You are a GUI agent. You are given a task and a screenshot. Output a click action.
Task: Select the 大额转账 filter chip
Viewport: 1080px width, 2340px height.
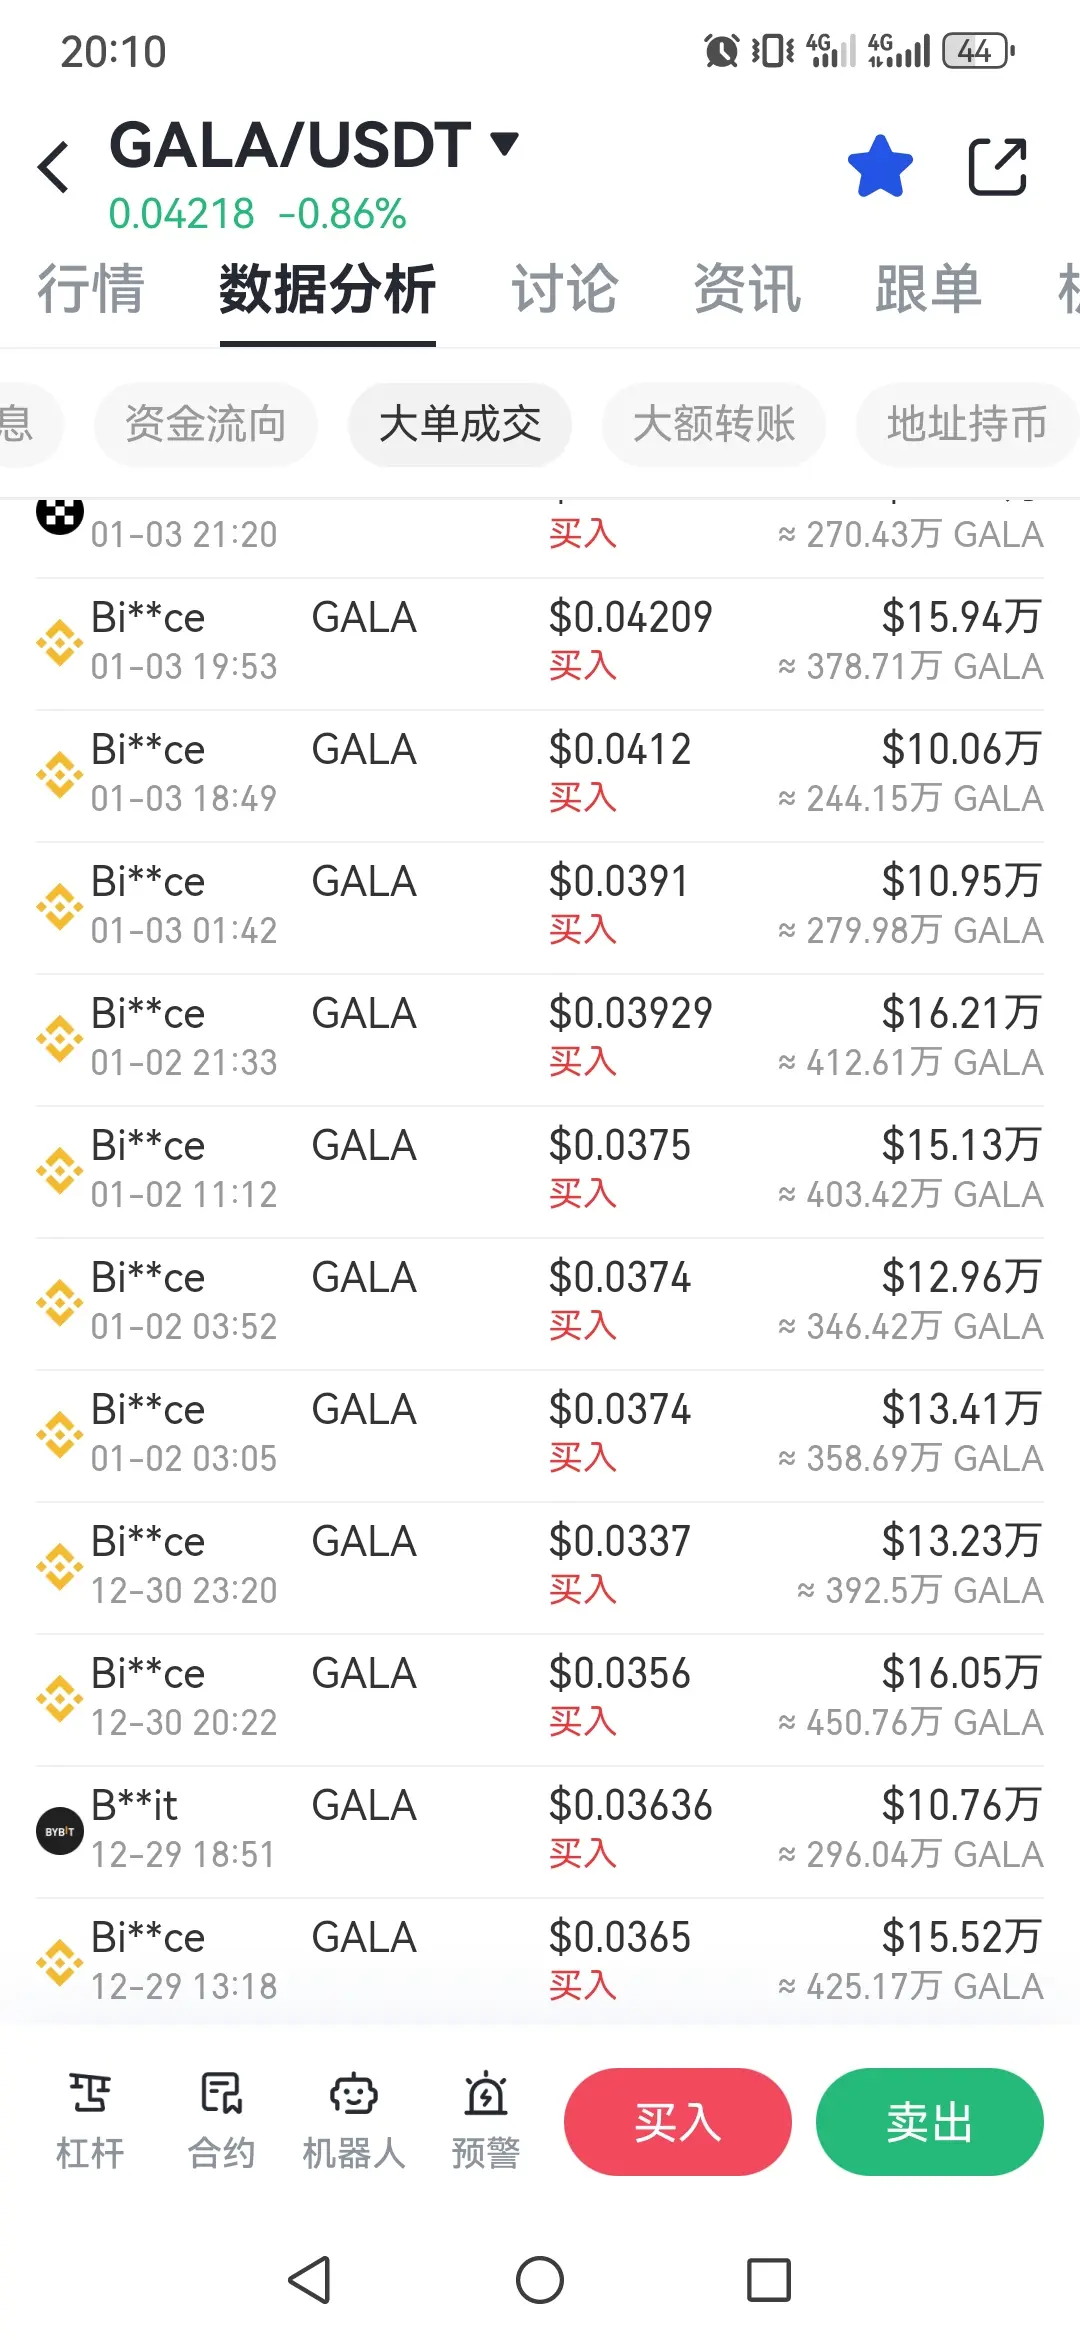[x=713, y=424]
